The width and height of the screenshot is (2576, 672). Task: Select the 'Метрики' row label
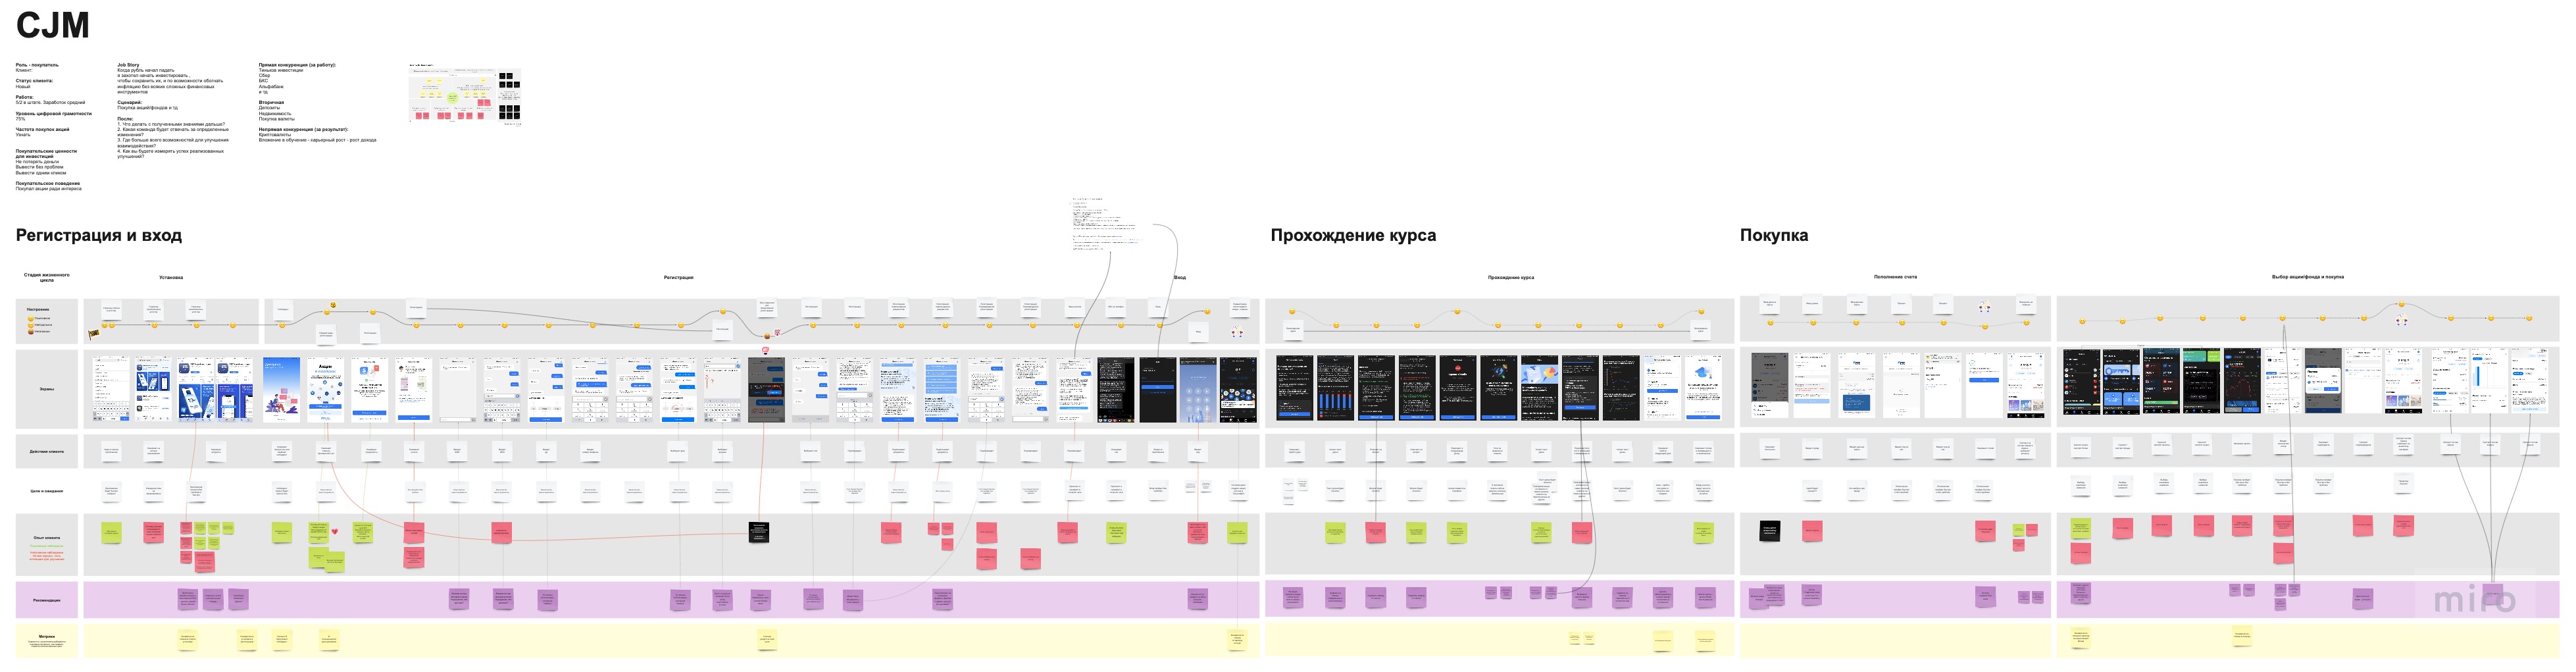point(47,636)
